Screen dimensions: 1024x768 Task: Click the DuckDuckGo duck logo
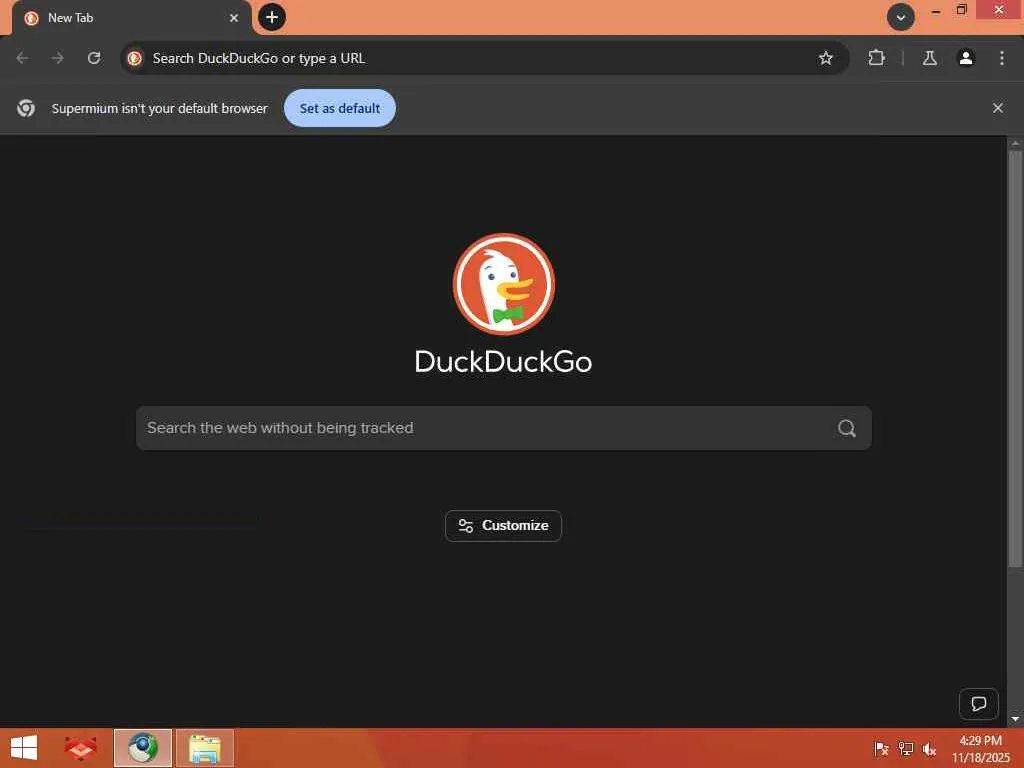click(504, 284)
